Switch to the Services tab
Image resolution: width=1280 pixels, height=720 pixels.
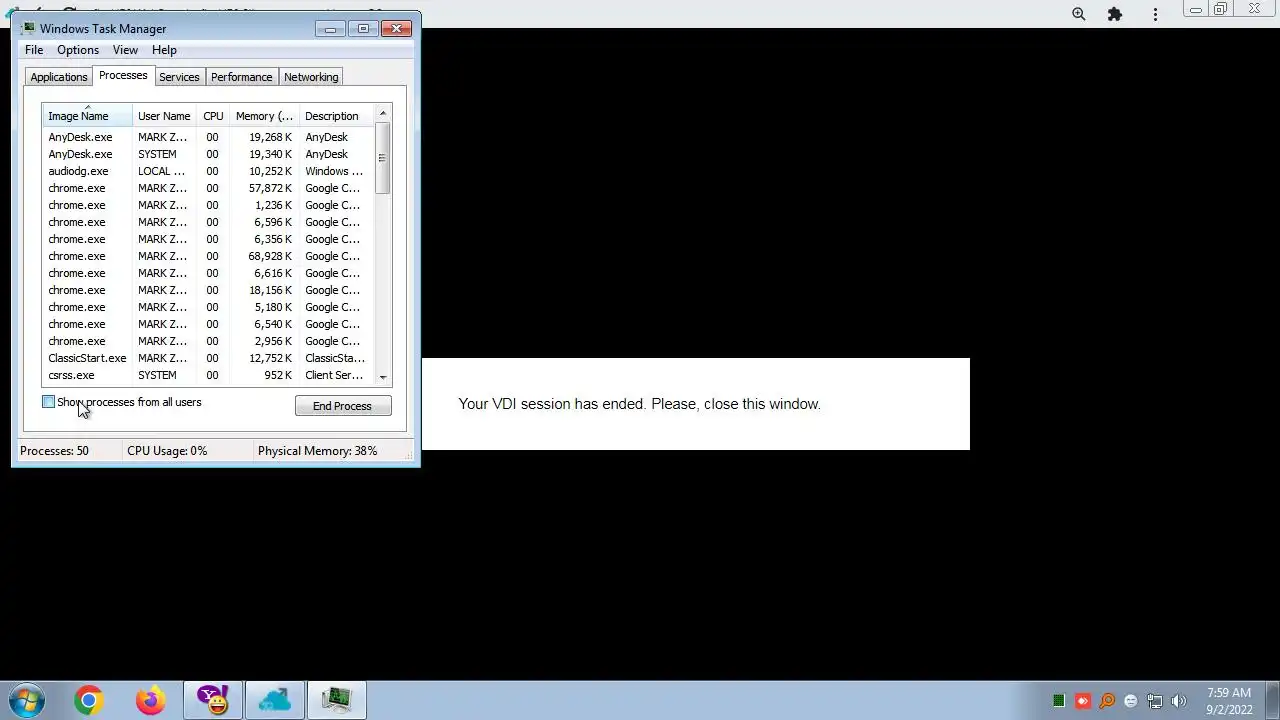[x=179, y=77]
